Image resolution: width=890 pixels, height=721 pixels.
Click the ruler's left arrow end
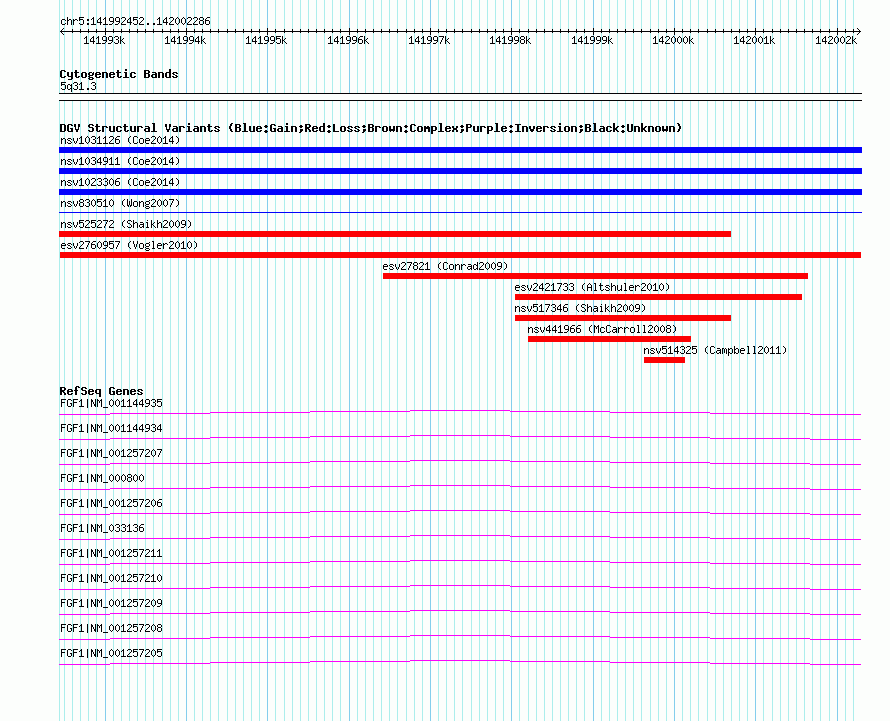pos(62,32)
